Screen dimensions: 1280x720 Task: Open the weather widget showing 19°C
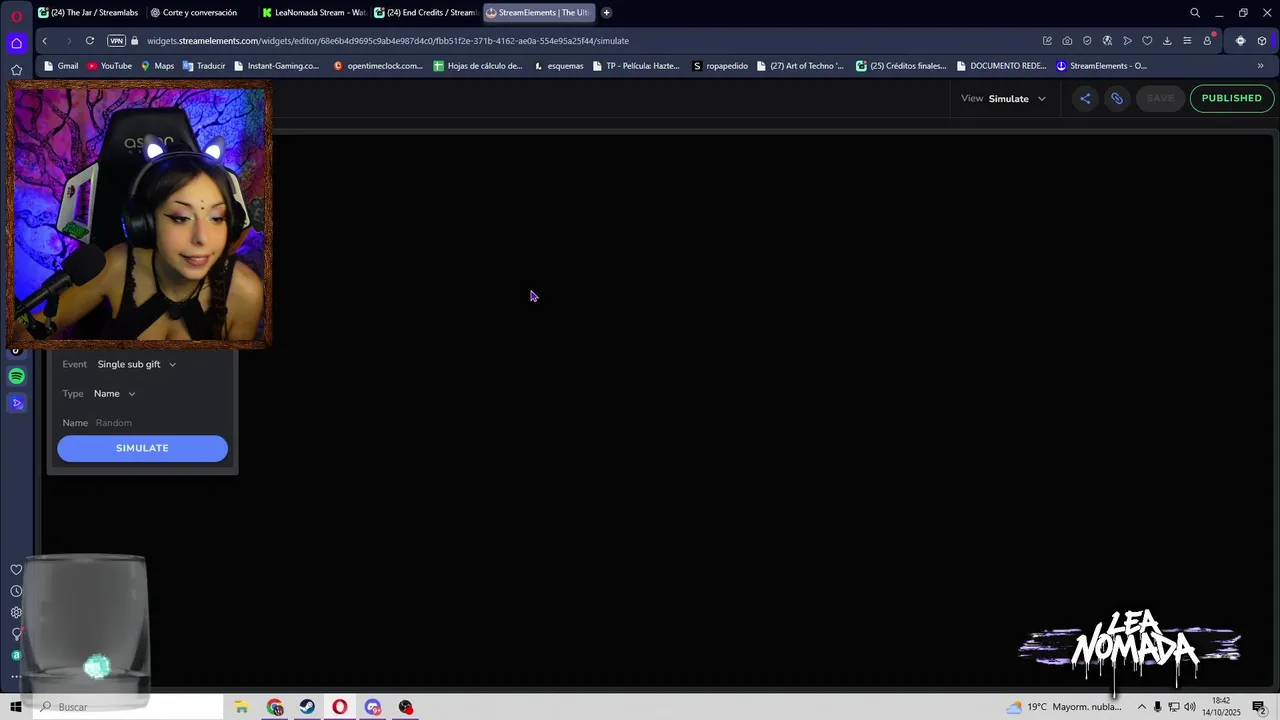(x=1064, y=707)
